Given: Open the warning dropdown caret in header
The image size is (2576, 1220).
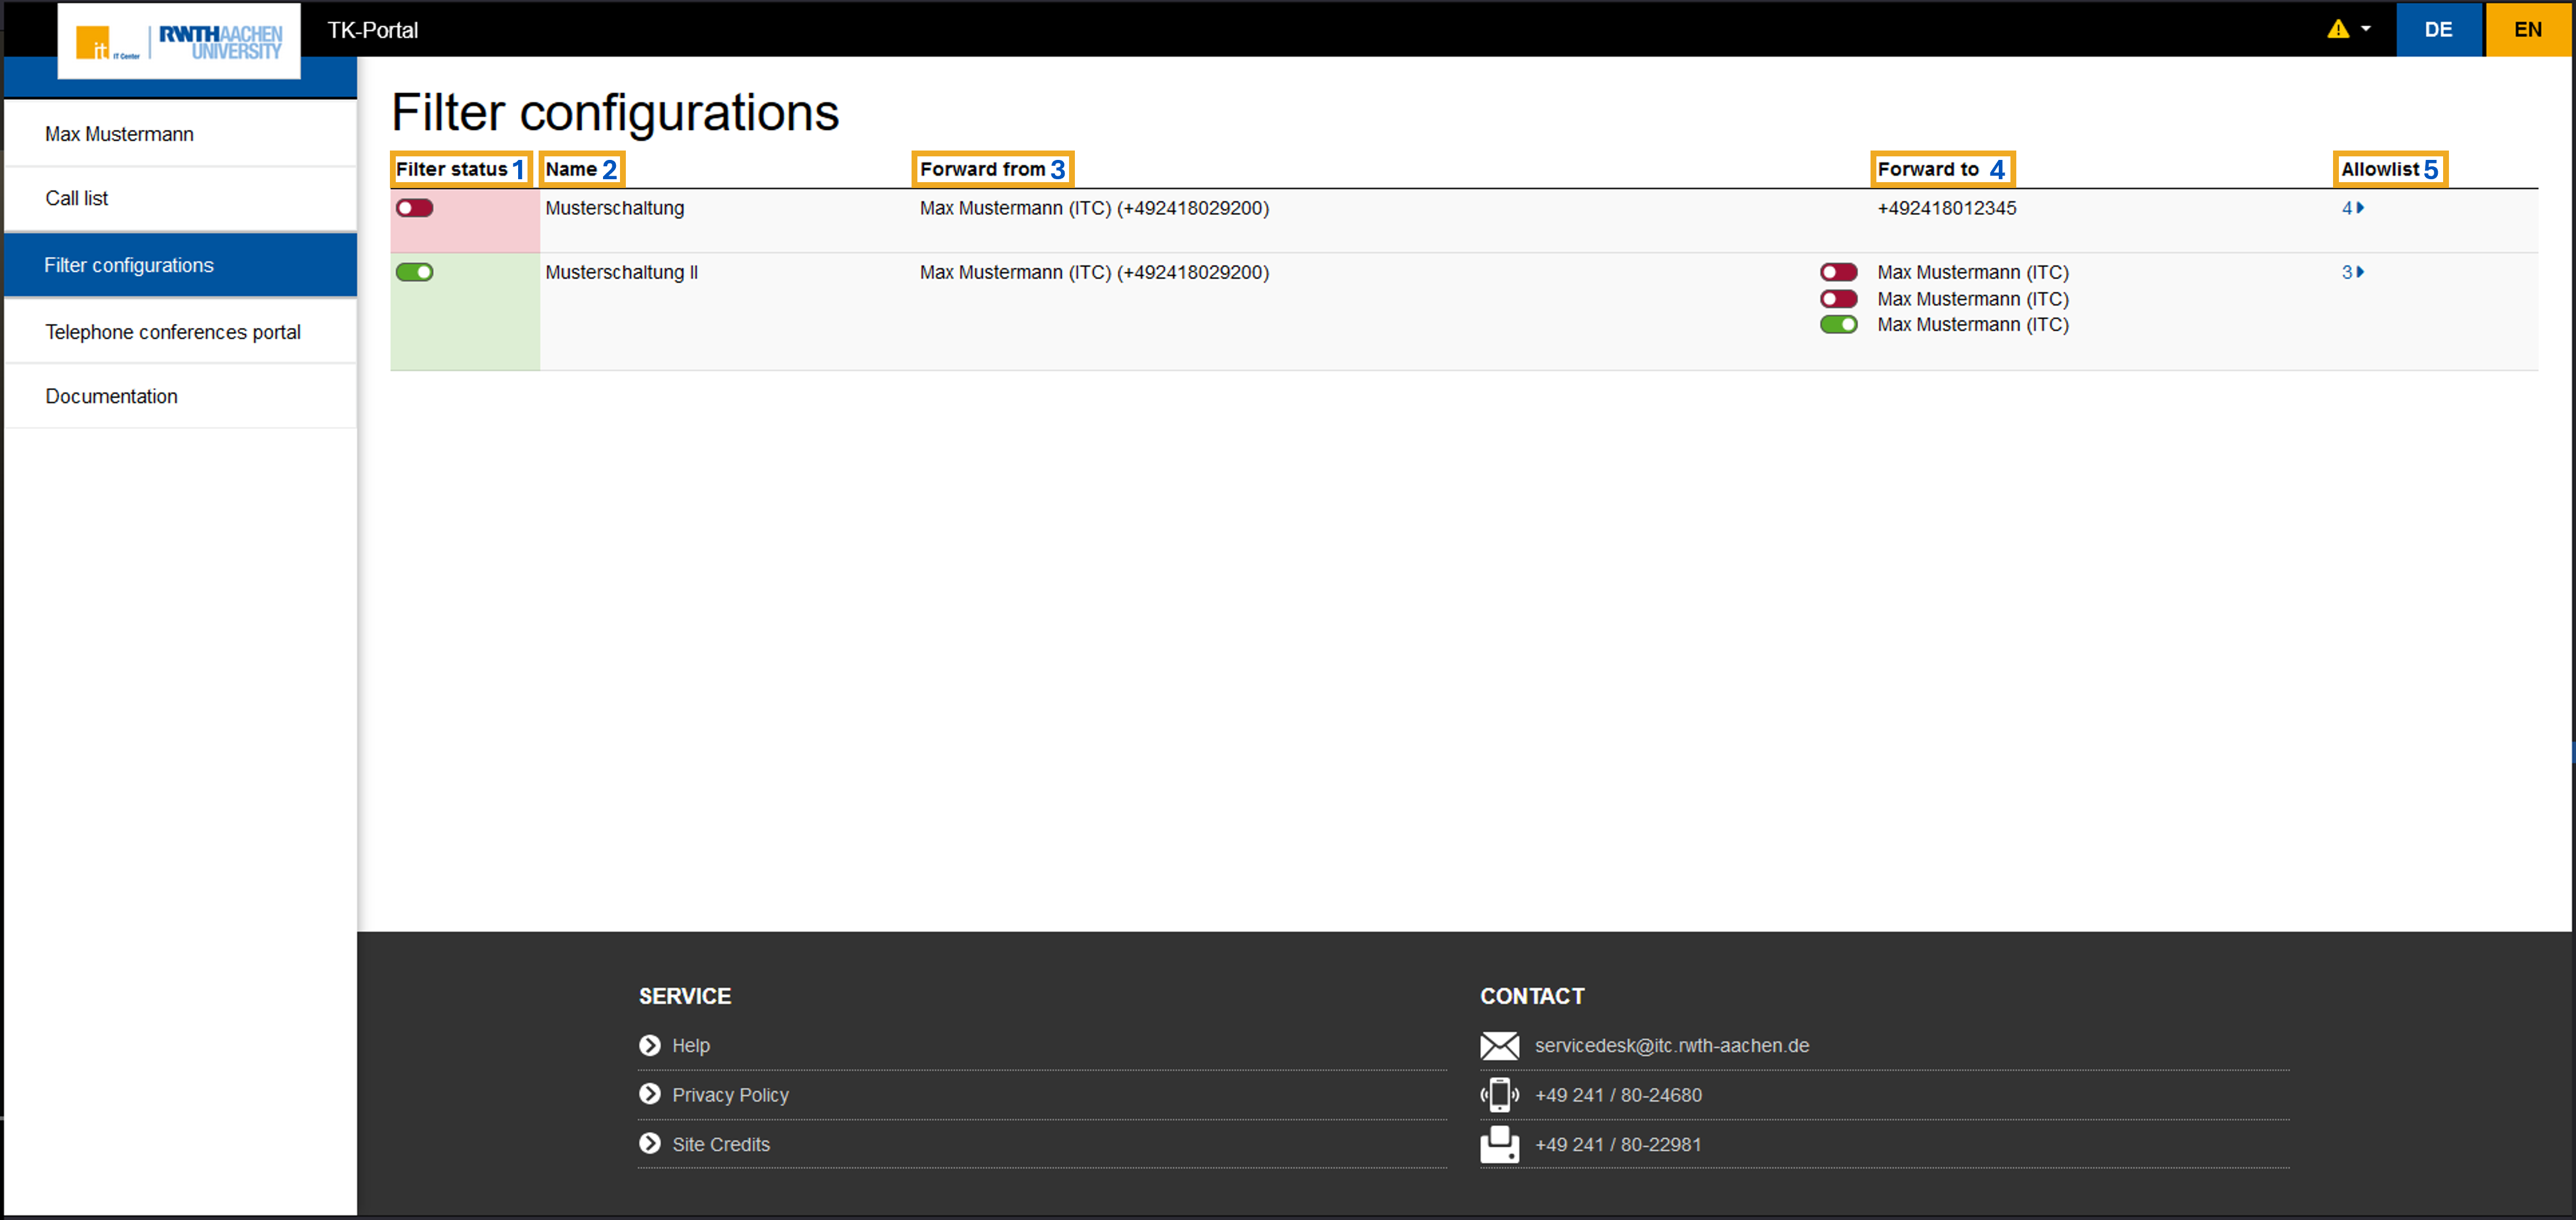Looking at the screenshot, I should pyautogui.click(x=2366, y=29).
